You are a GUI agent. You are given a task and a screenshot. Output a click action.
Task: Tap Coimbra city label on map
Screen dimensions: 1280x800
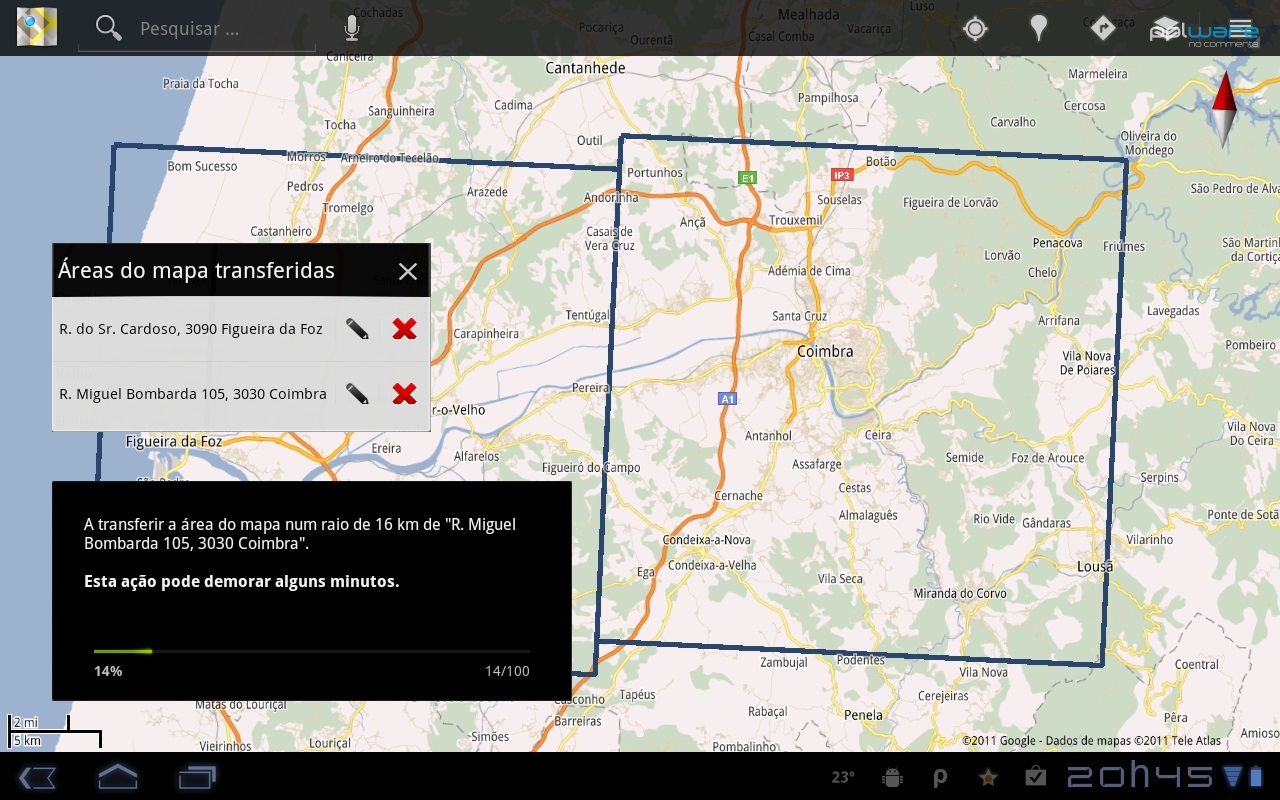pyautogui.click(x=825, y=352)
